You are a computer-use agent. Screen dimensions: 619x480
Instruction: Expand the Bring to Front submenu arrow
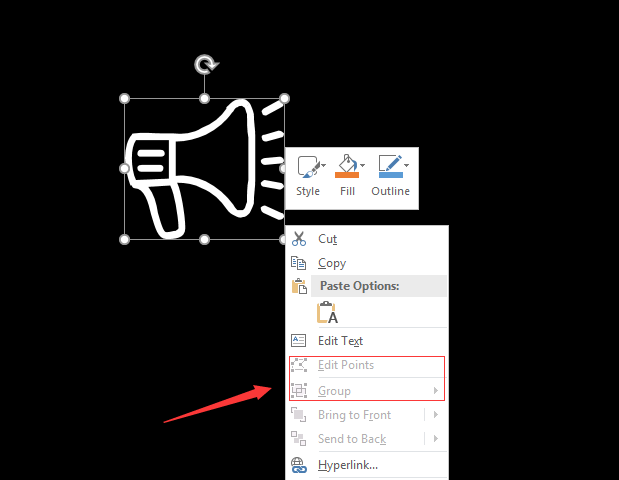coord(436,414)
